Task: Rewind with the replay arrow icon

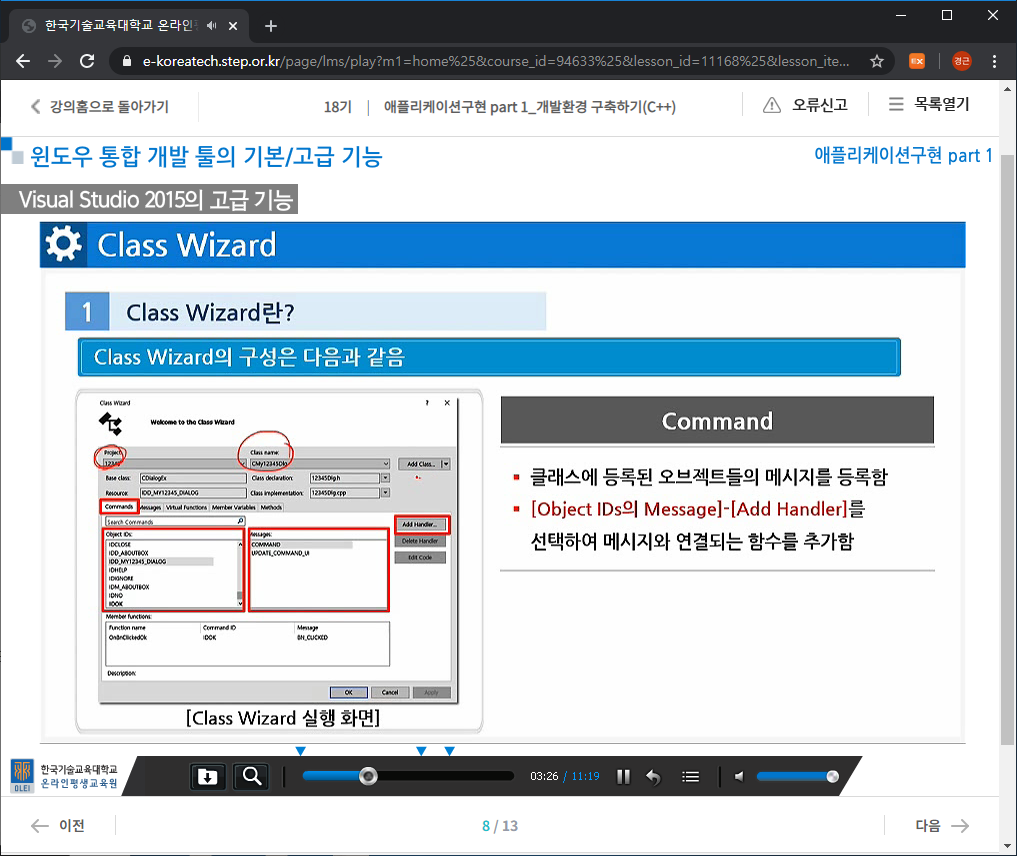Action: (653, 776)
